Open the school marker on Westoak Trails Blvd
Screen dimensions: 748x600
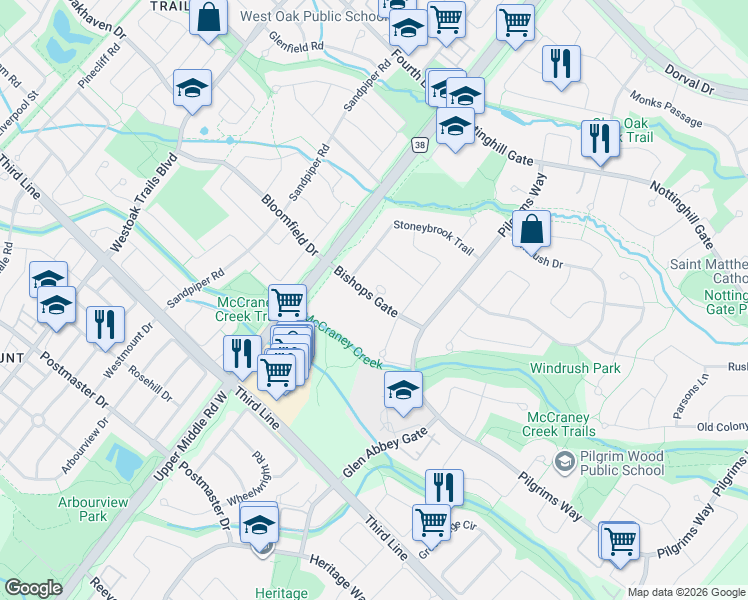click(x=192, y=89)
